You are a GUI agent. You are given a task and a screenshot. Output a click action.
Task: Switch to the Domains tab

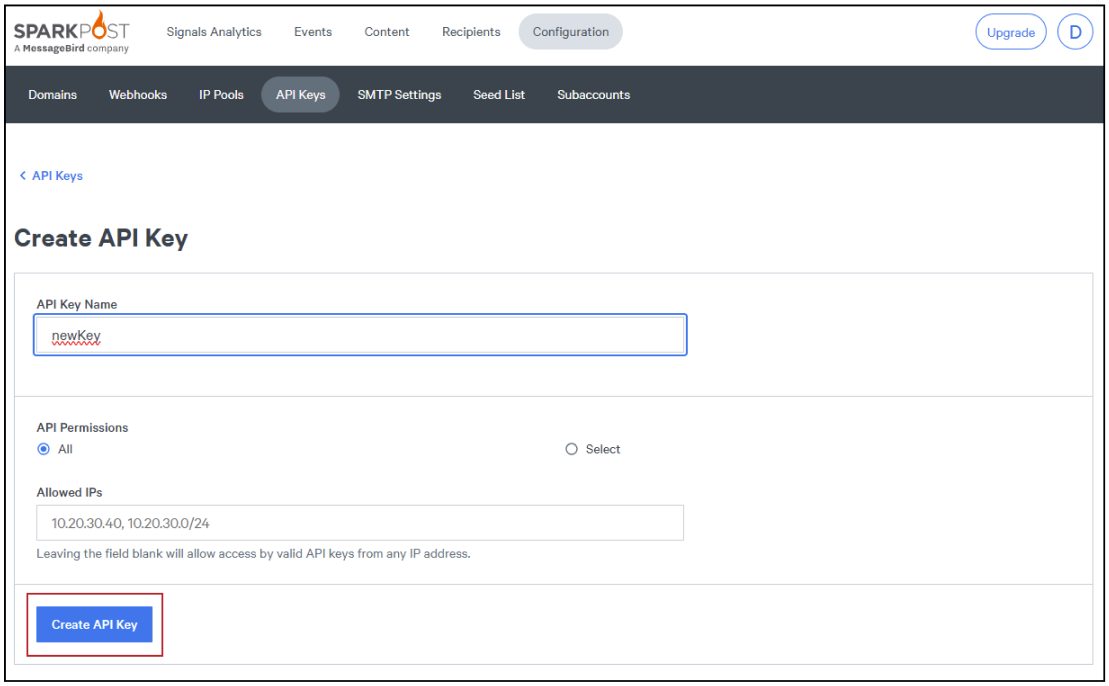[53, 95]
